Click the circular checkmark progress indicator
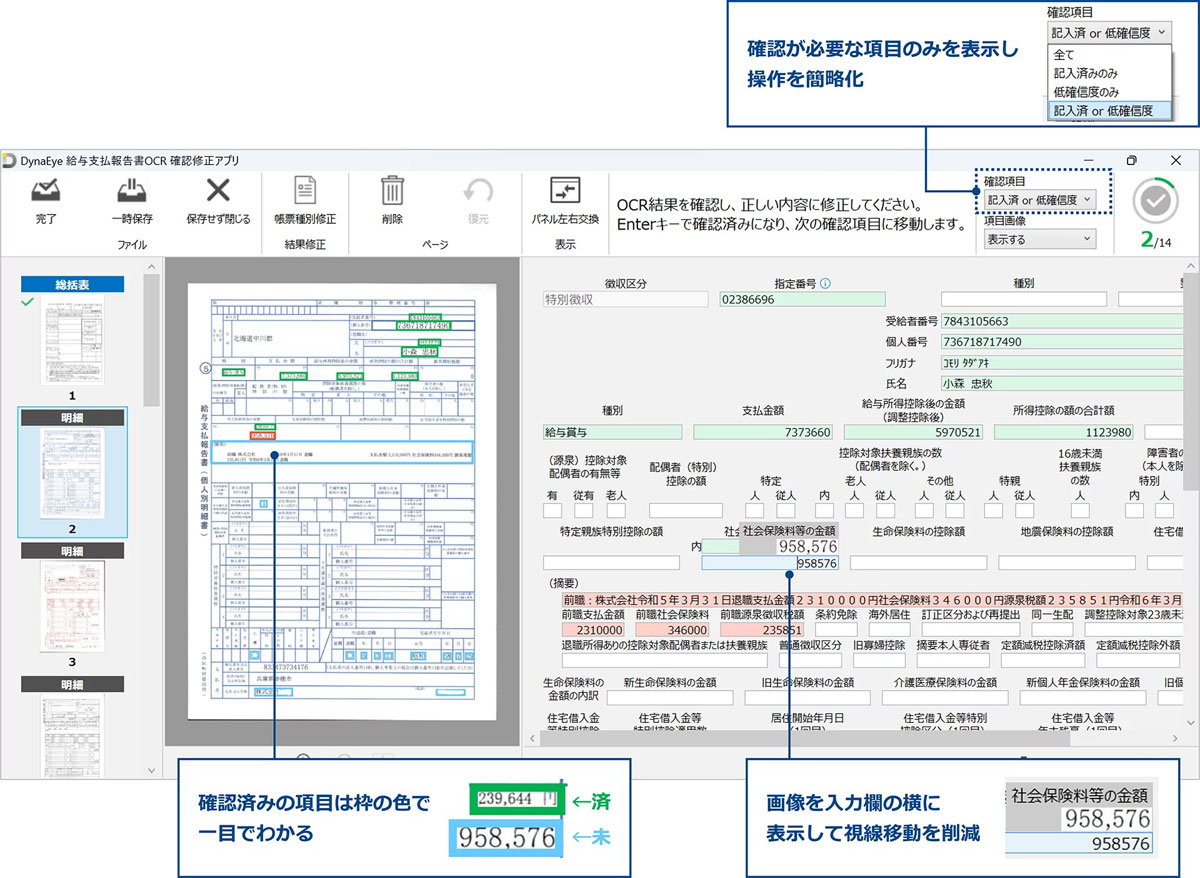The height and width of the screenshot is (878, 1200). click(1155, 202)
